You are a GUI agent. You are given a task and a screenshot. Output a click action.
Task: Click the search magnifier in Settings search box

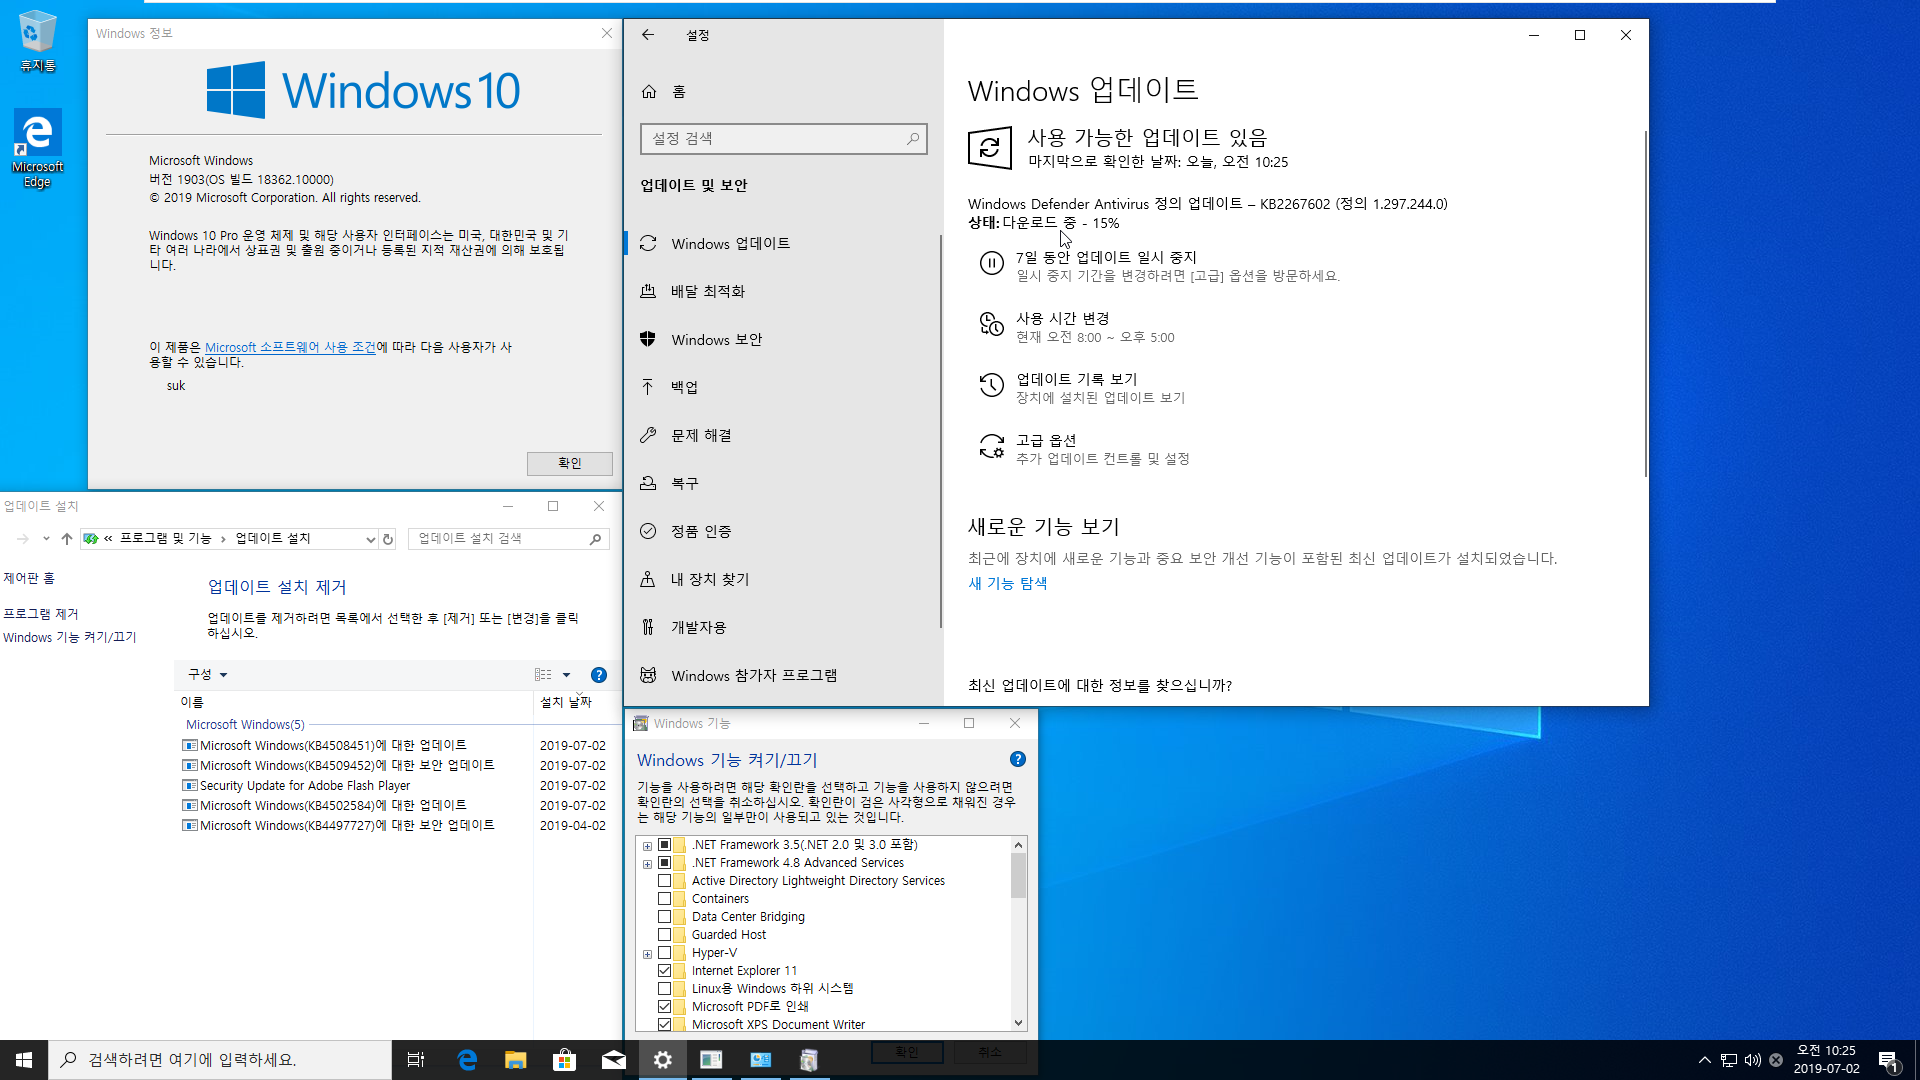912,139
